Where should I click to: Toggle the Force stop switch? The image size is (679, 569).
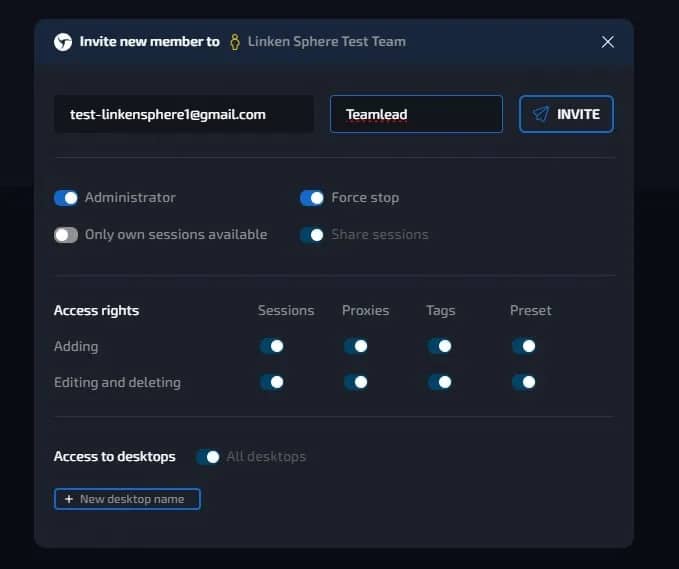[312, 198]
